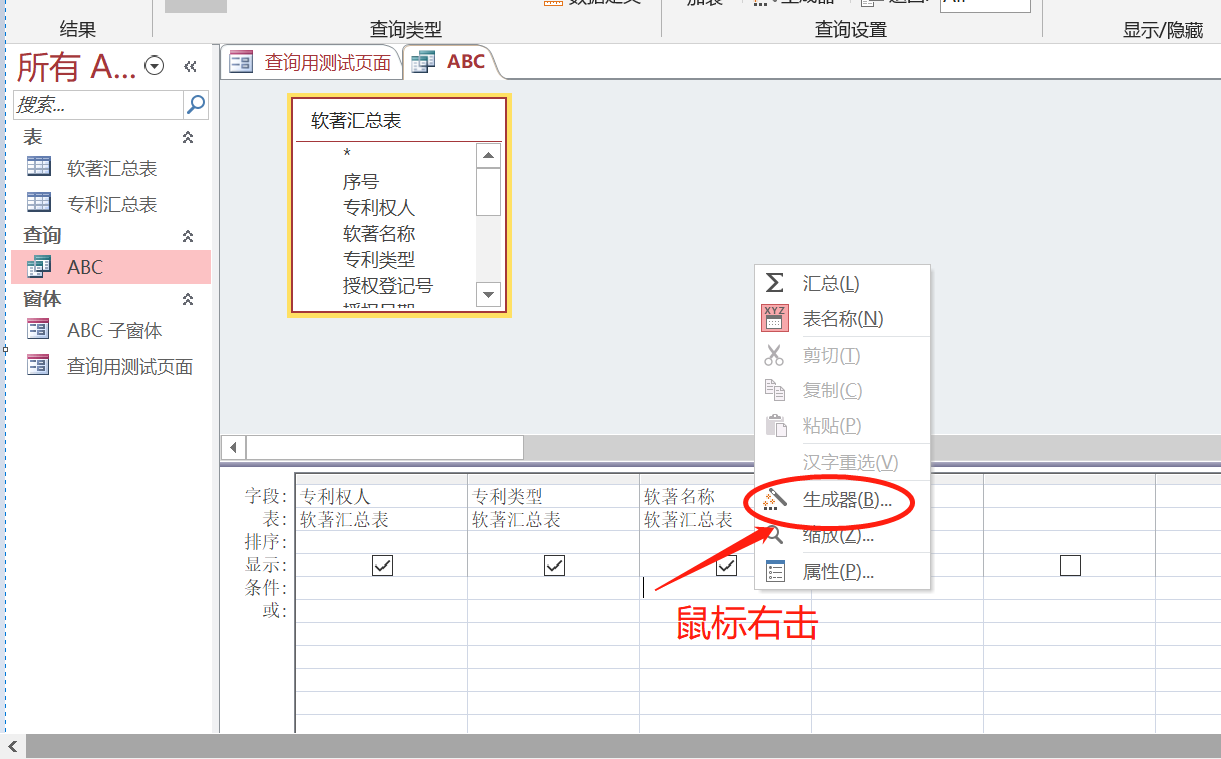This screenshot has width=1221, height=759.
Task: Select the ABC query in navigation pane
Action: tap(112, 267)
